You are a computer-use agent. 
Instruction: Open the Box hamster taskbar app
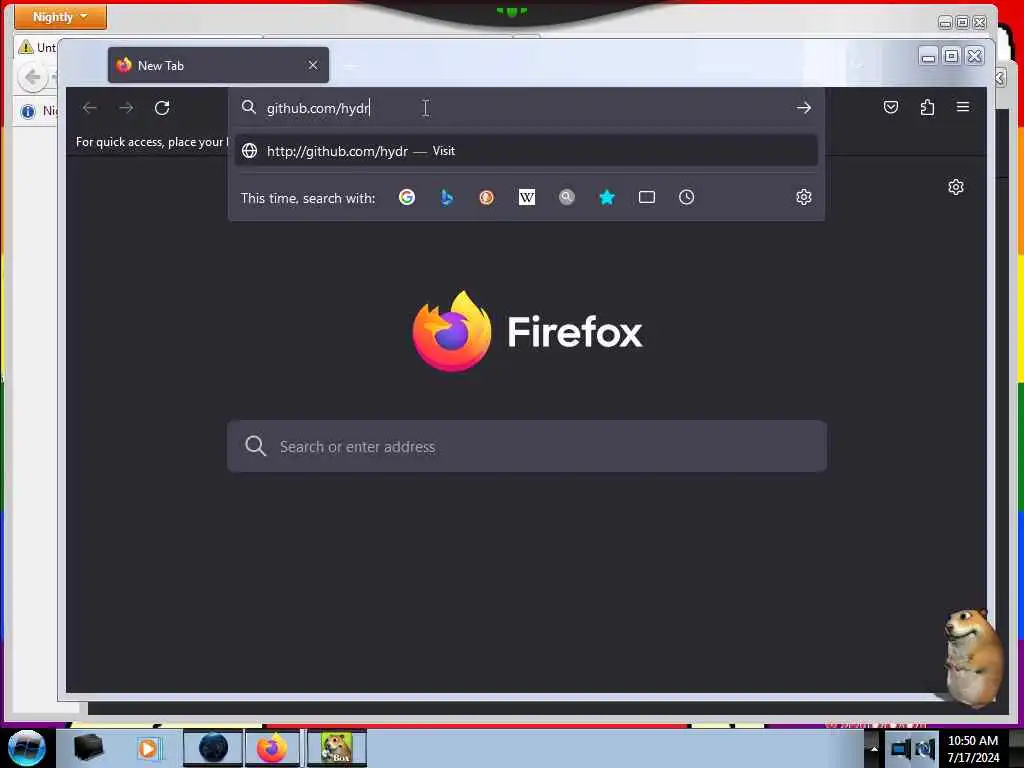[336, 748]
